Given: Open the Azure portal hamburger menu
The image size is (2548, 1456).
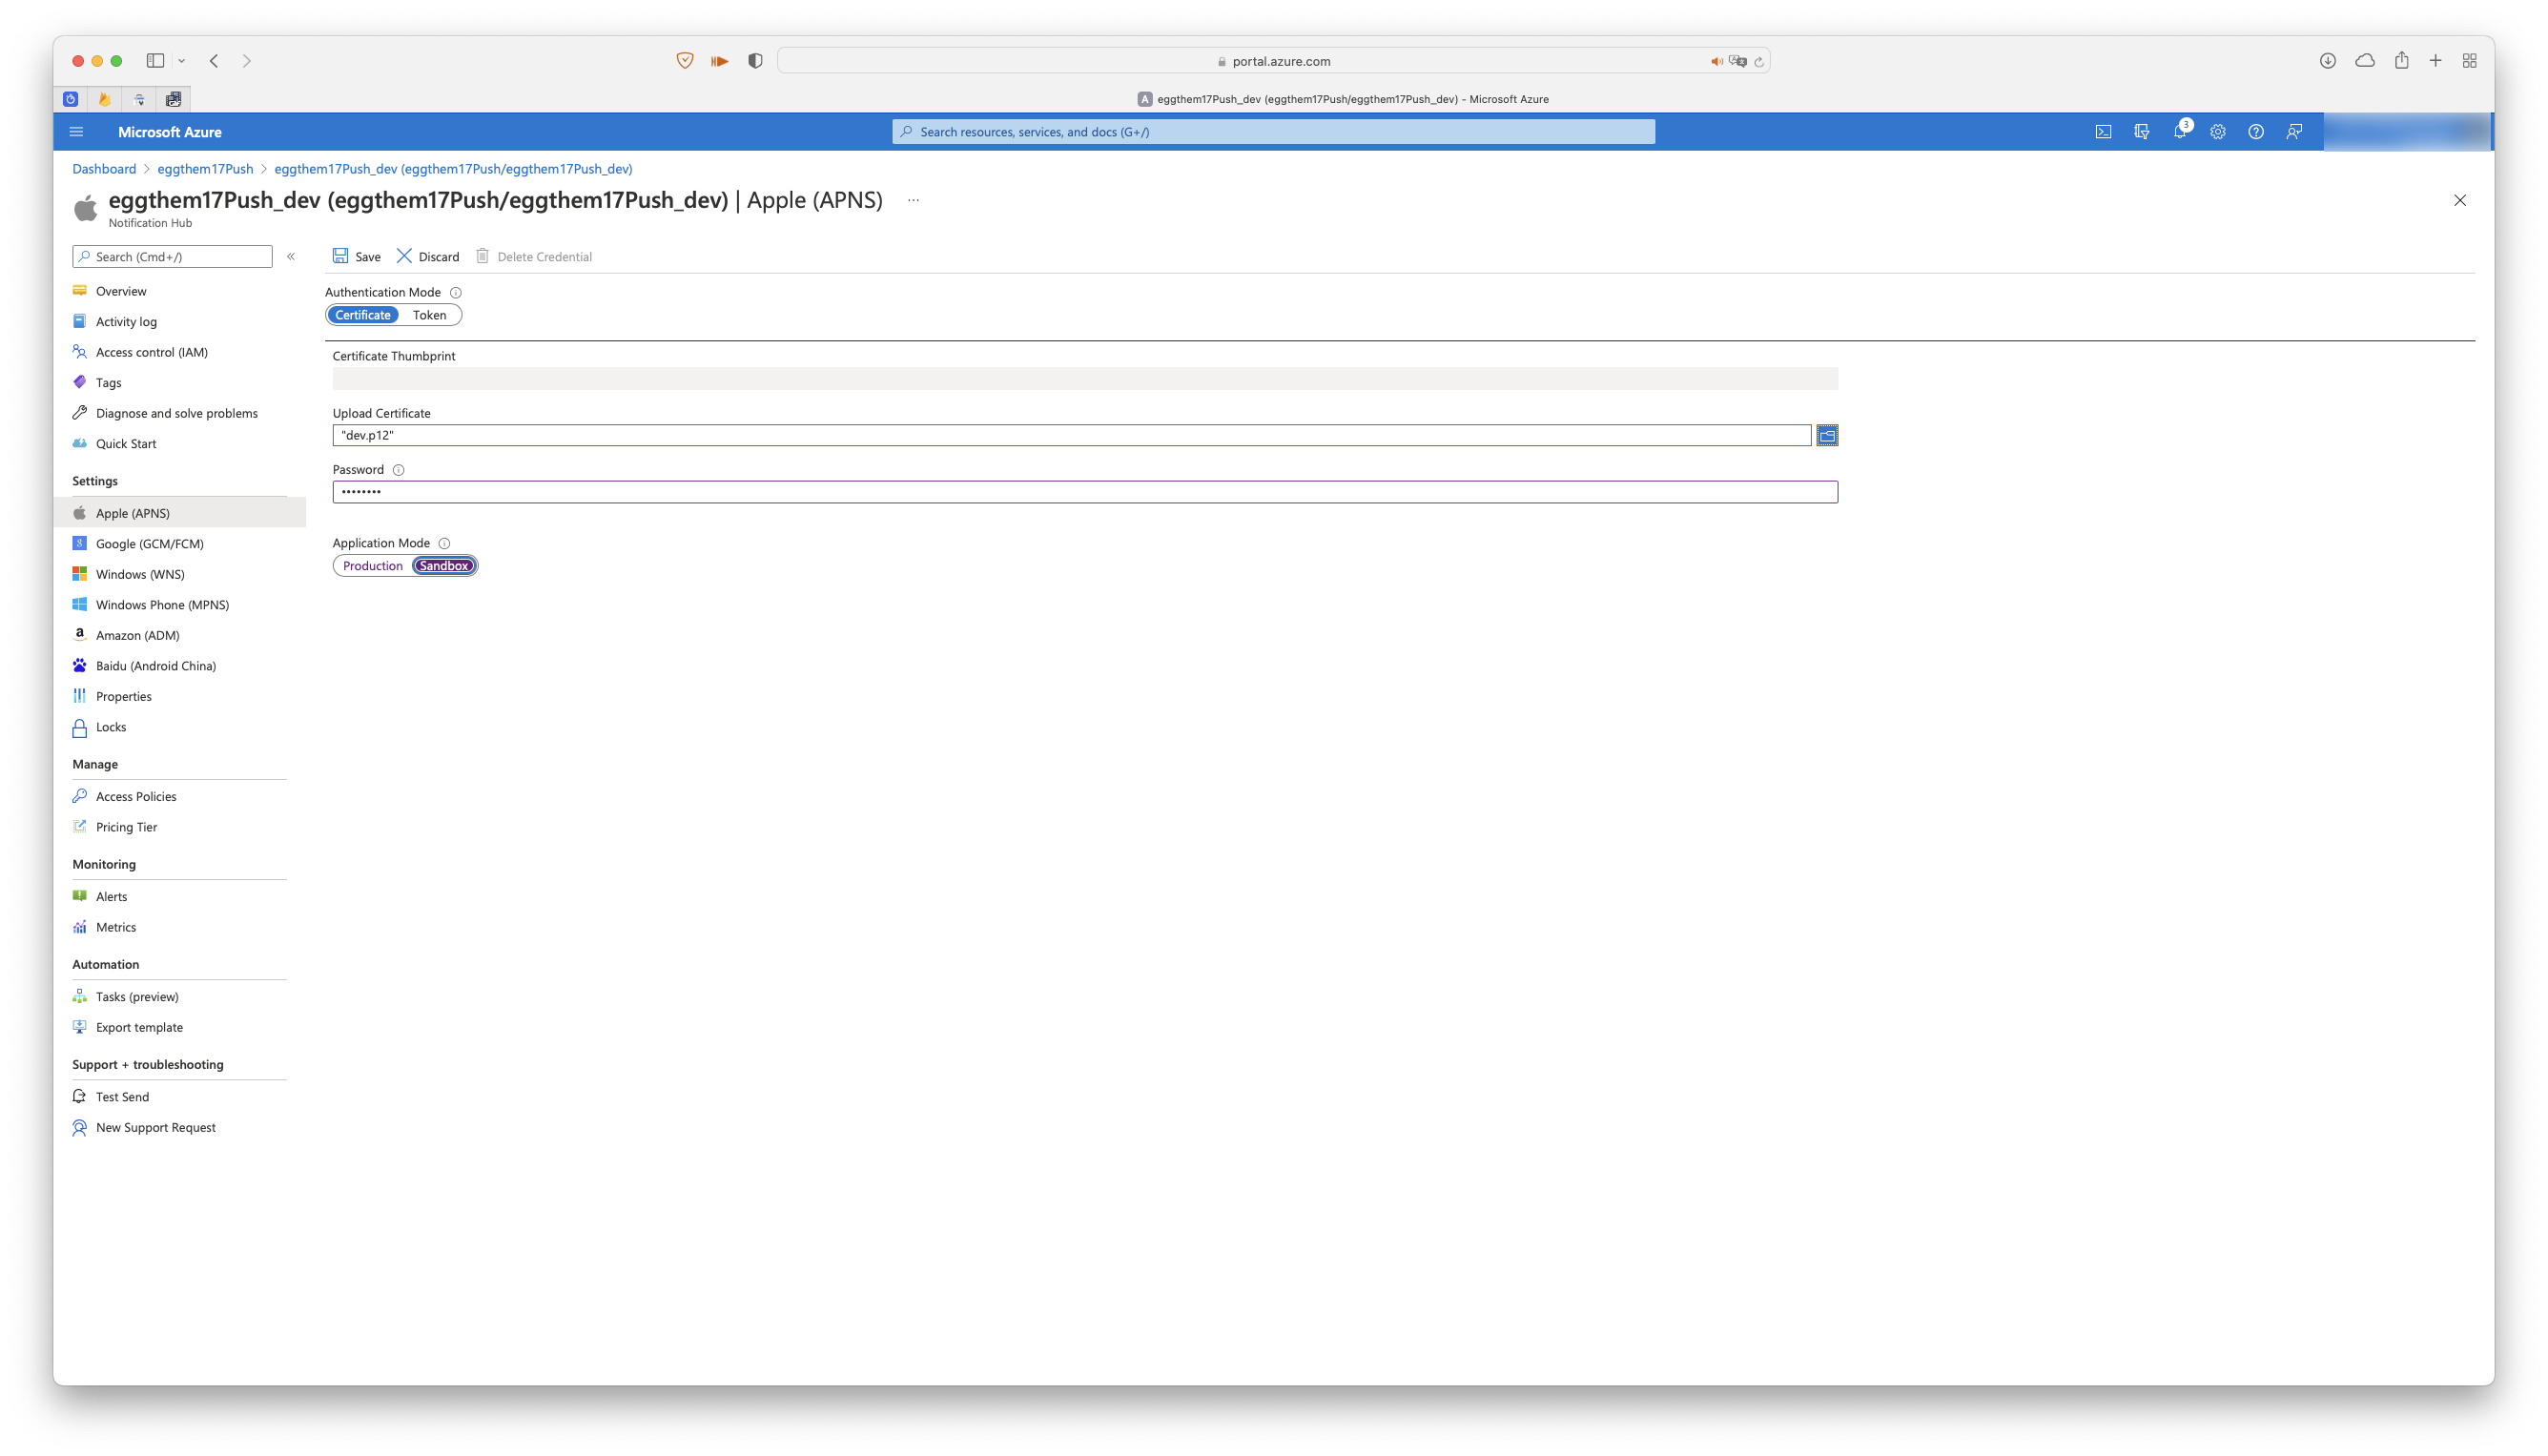Looking at the screenshot, I should point(76,132).
